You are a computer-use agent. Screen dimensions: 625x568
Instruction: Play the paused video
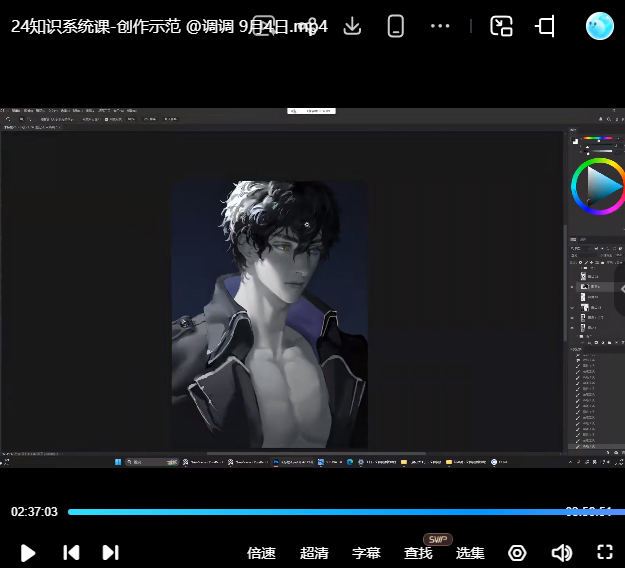pos(28,553)
